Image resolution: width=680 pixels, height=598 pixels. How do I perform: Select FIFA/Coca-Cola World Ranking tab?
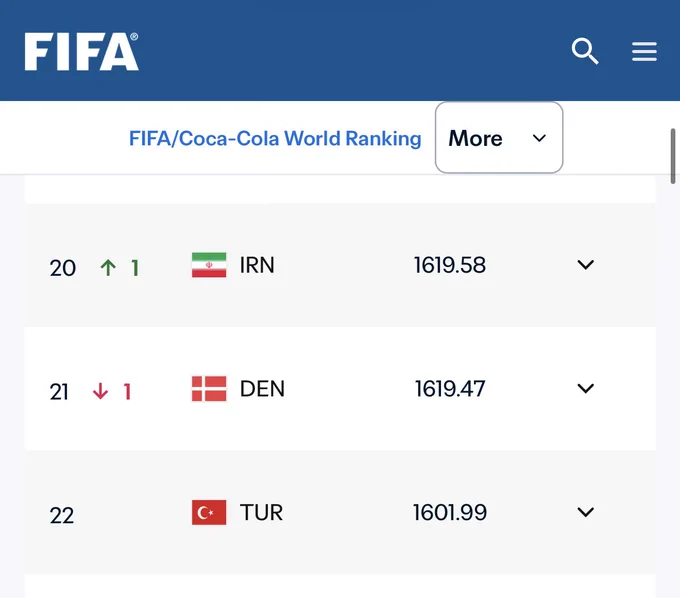pyautogui.click(x=275, y=139)
